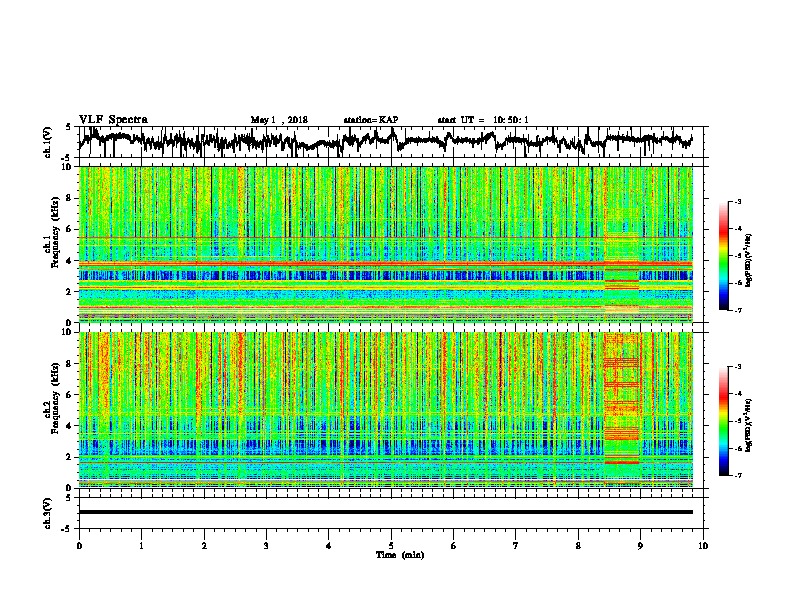Image resolution: width=792 pixels, height=612 pixels.
Task: Click the "start UT = 10:50: 1" text
Action: pos(483,120)
